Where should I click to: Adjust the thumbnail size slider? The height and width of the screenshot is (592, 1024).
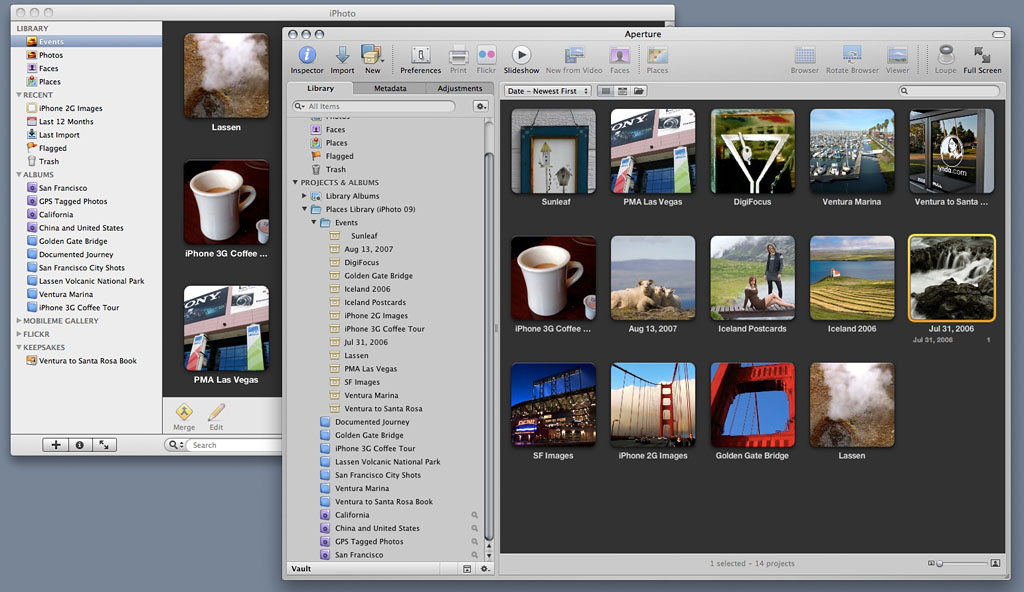[x=940, y=564]
